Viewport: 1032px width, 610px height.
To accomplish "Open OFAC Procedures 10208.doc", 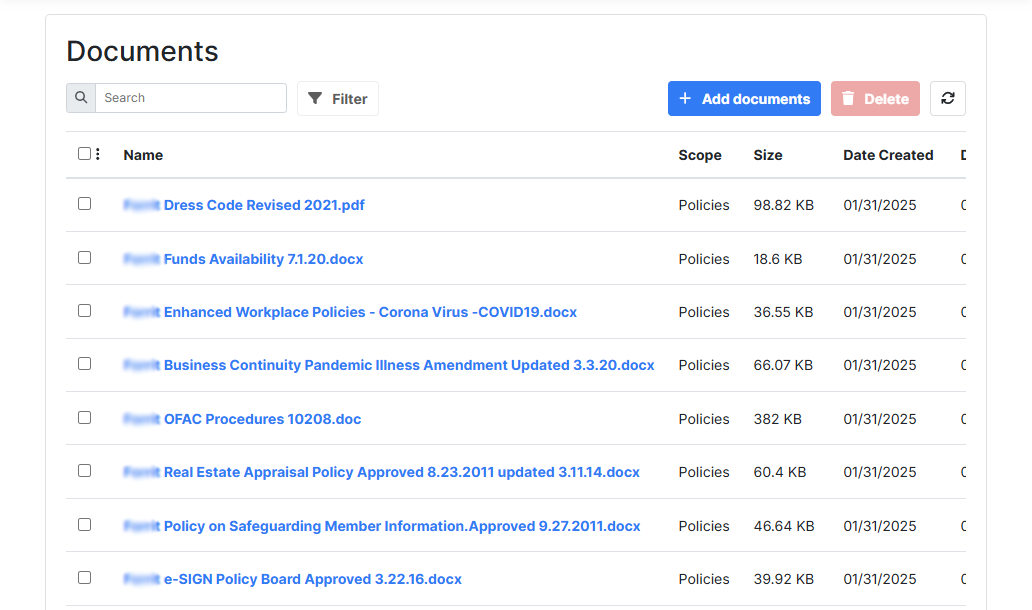I will pyautogui.click(x=242, y=419).
